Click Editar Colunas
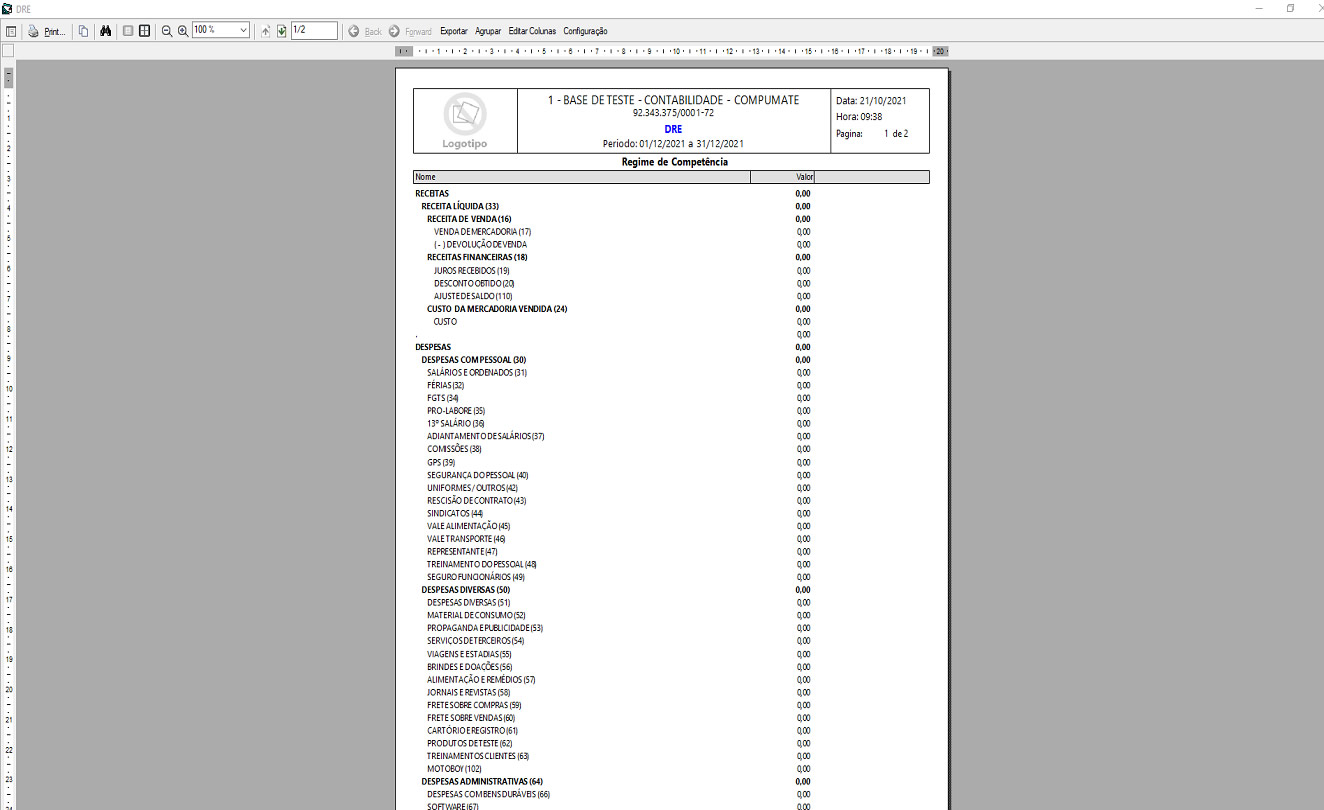 click(532, 31)
